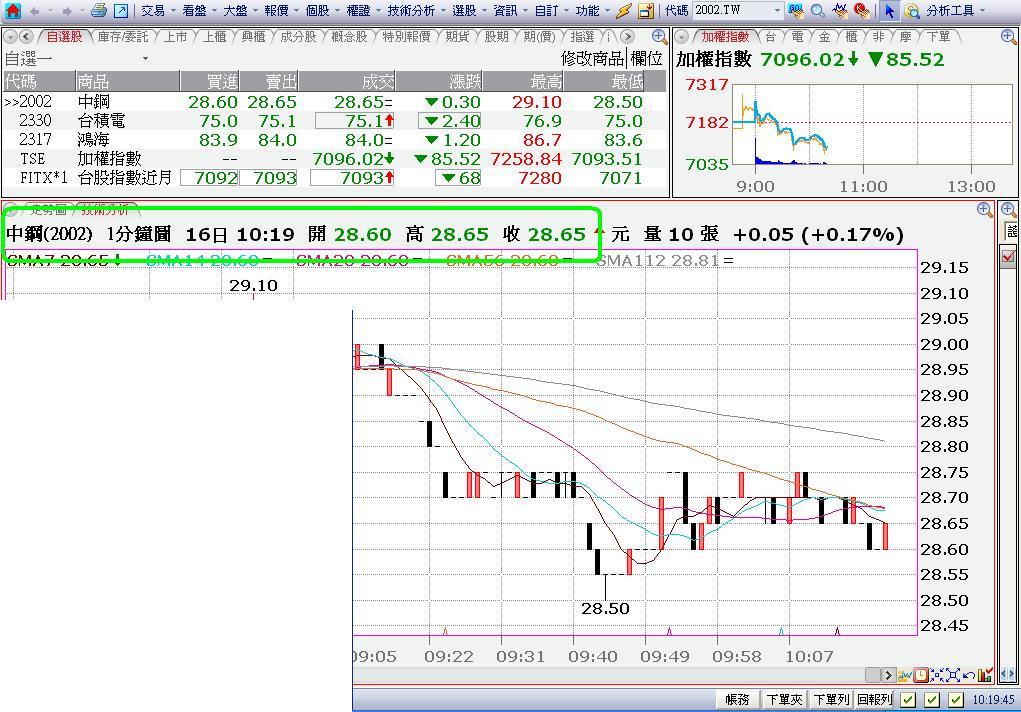
Task: Select the 台積電 row in the watchlist
Action: coord(335,121)
